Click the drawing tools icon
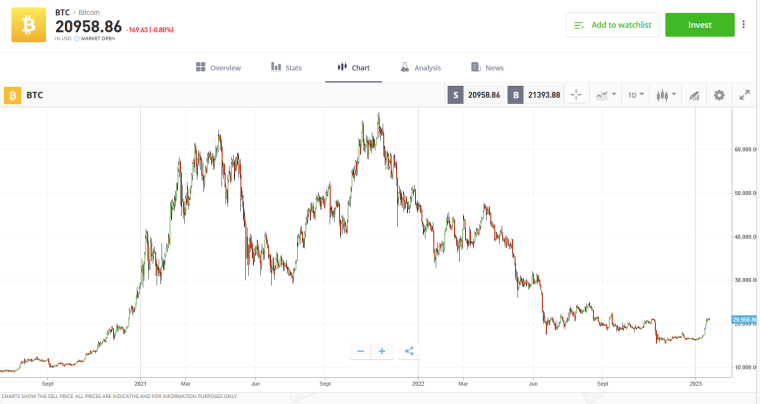The height and width of the screenshot is (404, 760). point(694,95)
